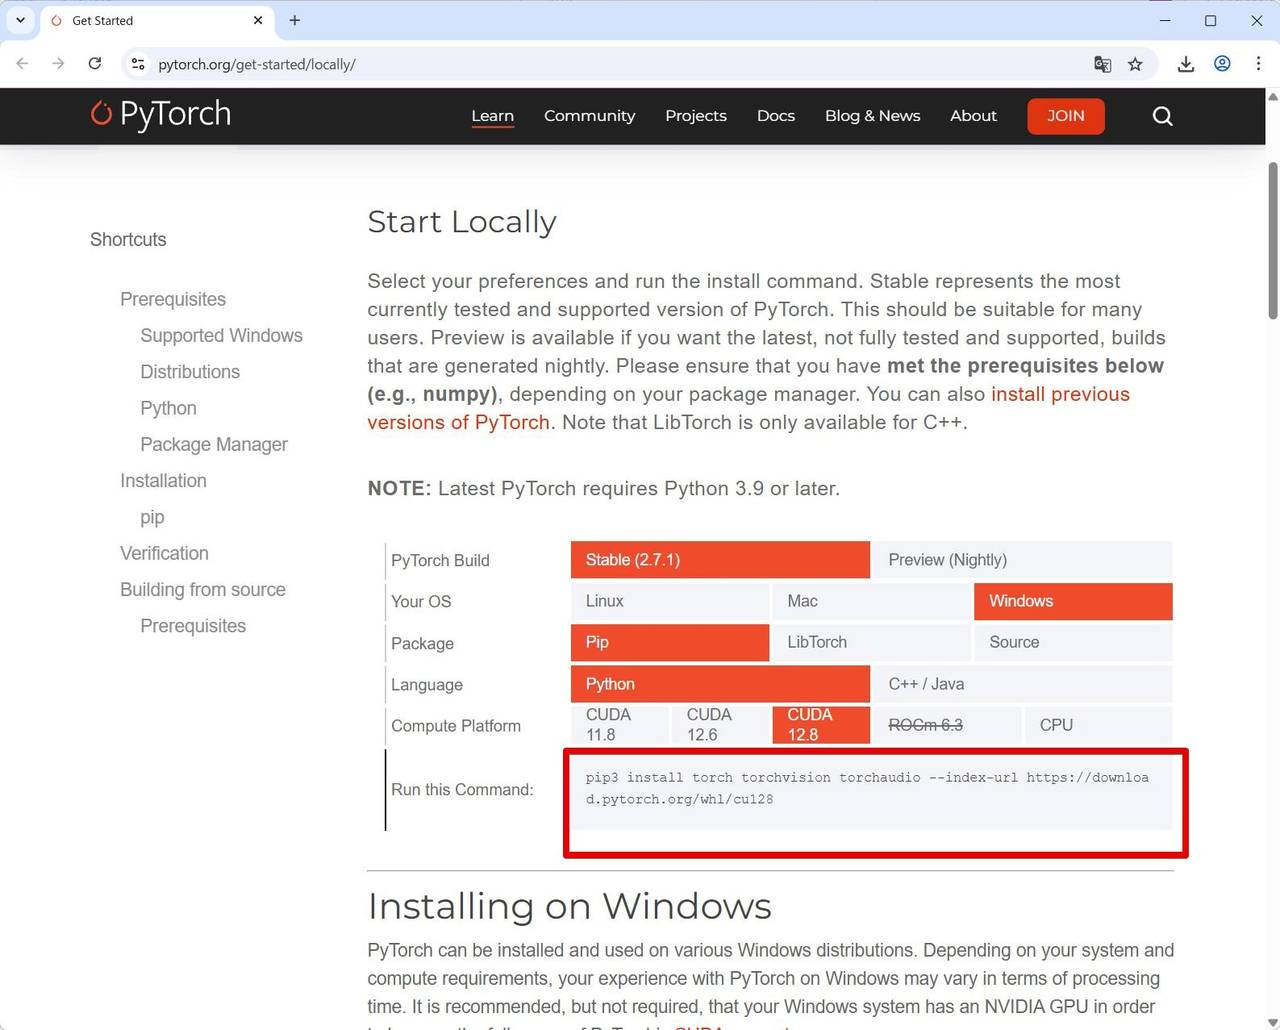The image size is (1280, 1030).
Task: Open the tab search dropdown arrow
Action: click(x=20, y=20)
